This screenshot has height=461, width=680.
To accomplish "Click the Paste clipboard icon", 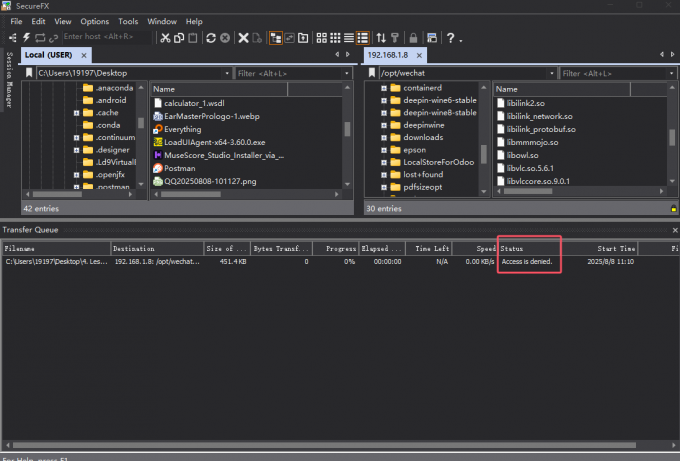I will [193, 38].
